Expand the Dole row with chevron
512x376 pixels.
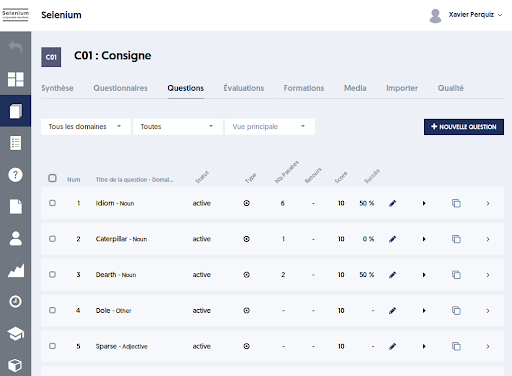tap(488, 311)
